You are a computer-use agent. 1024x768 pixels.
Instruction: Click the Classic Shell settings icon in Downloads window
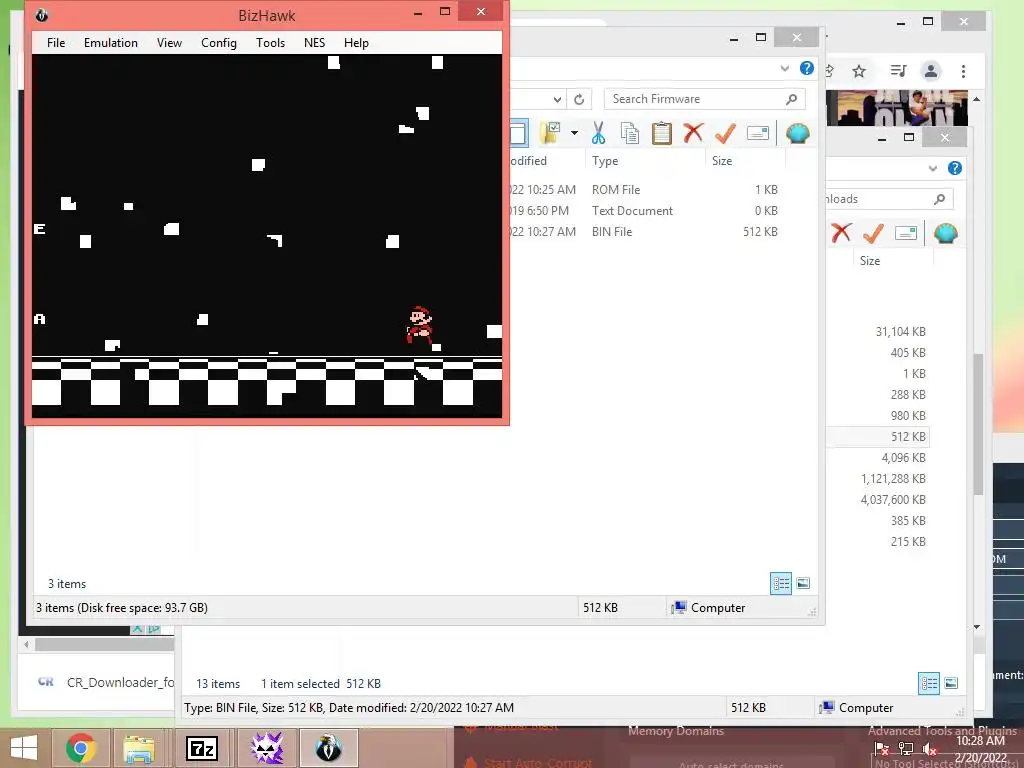pyautogui.click(x=945, y=233)
